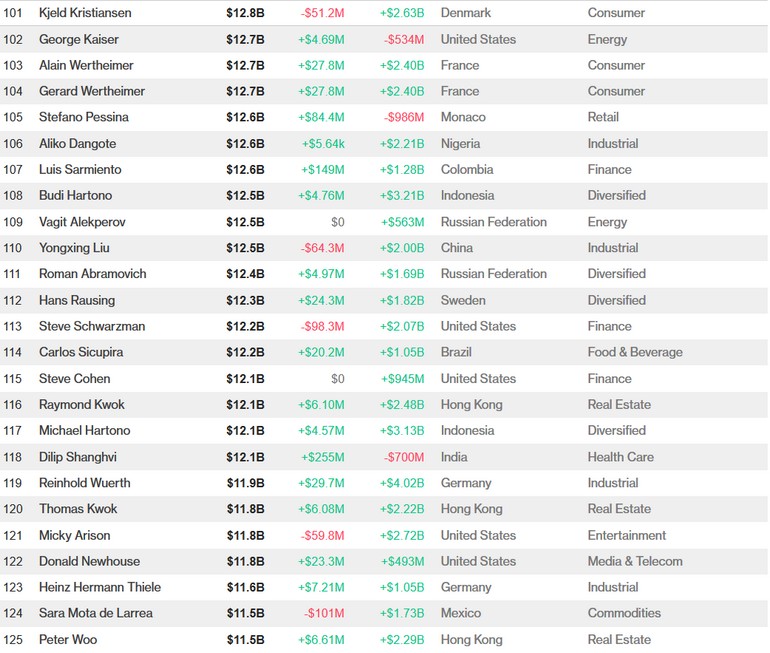Click Colombia in Luis Sarmiento's row

coord(467,170)
